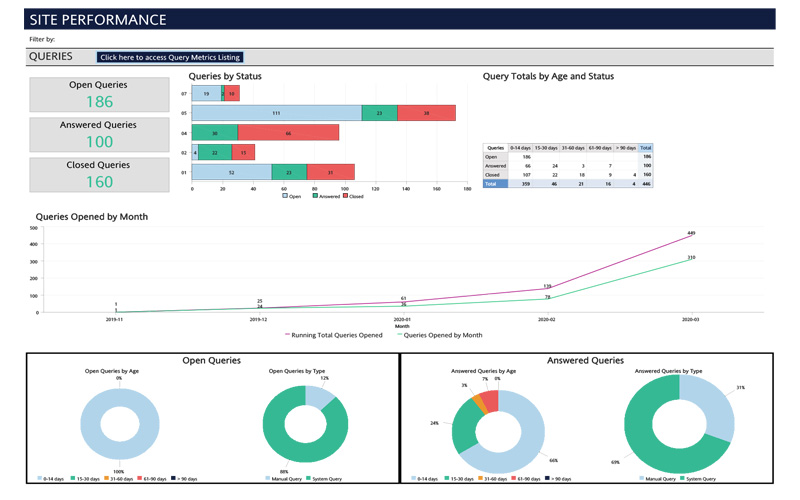Toggle Running Total Queries Opened legend item
Screen dimensions: 800x500
[x=335, y=335]
